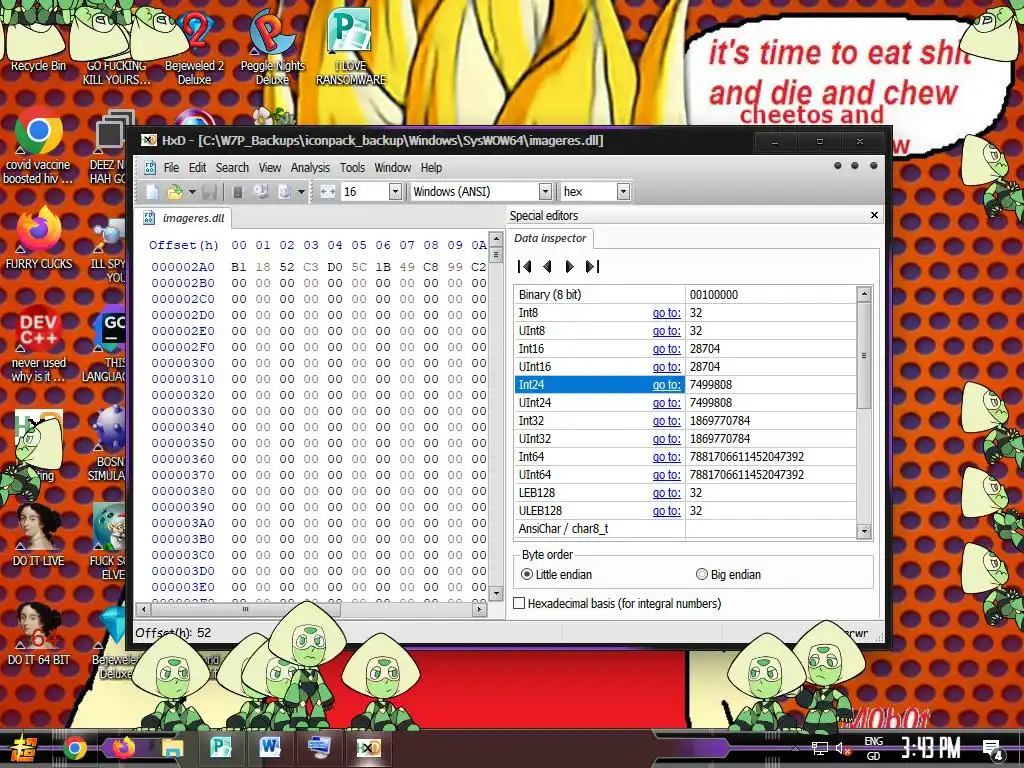Click the go to link for ULEB128
The image size is (1024, 768).
pyautogui.click(x=666, y=511)
